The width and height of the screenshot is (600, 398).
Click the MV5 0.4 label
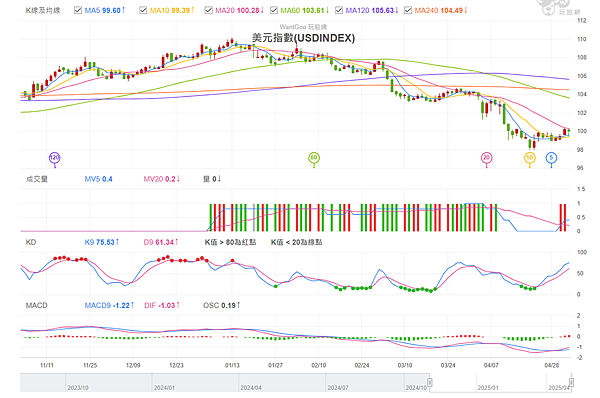(98, 179)
